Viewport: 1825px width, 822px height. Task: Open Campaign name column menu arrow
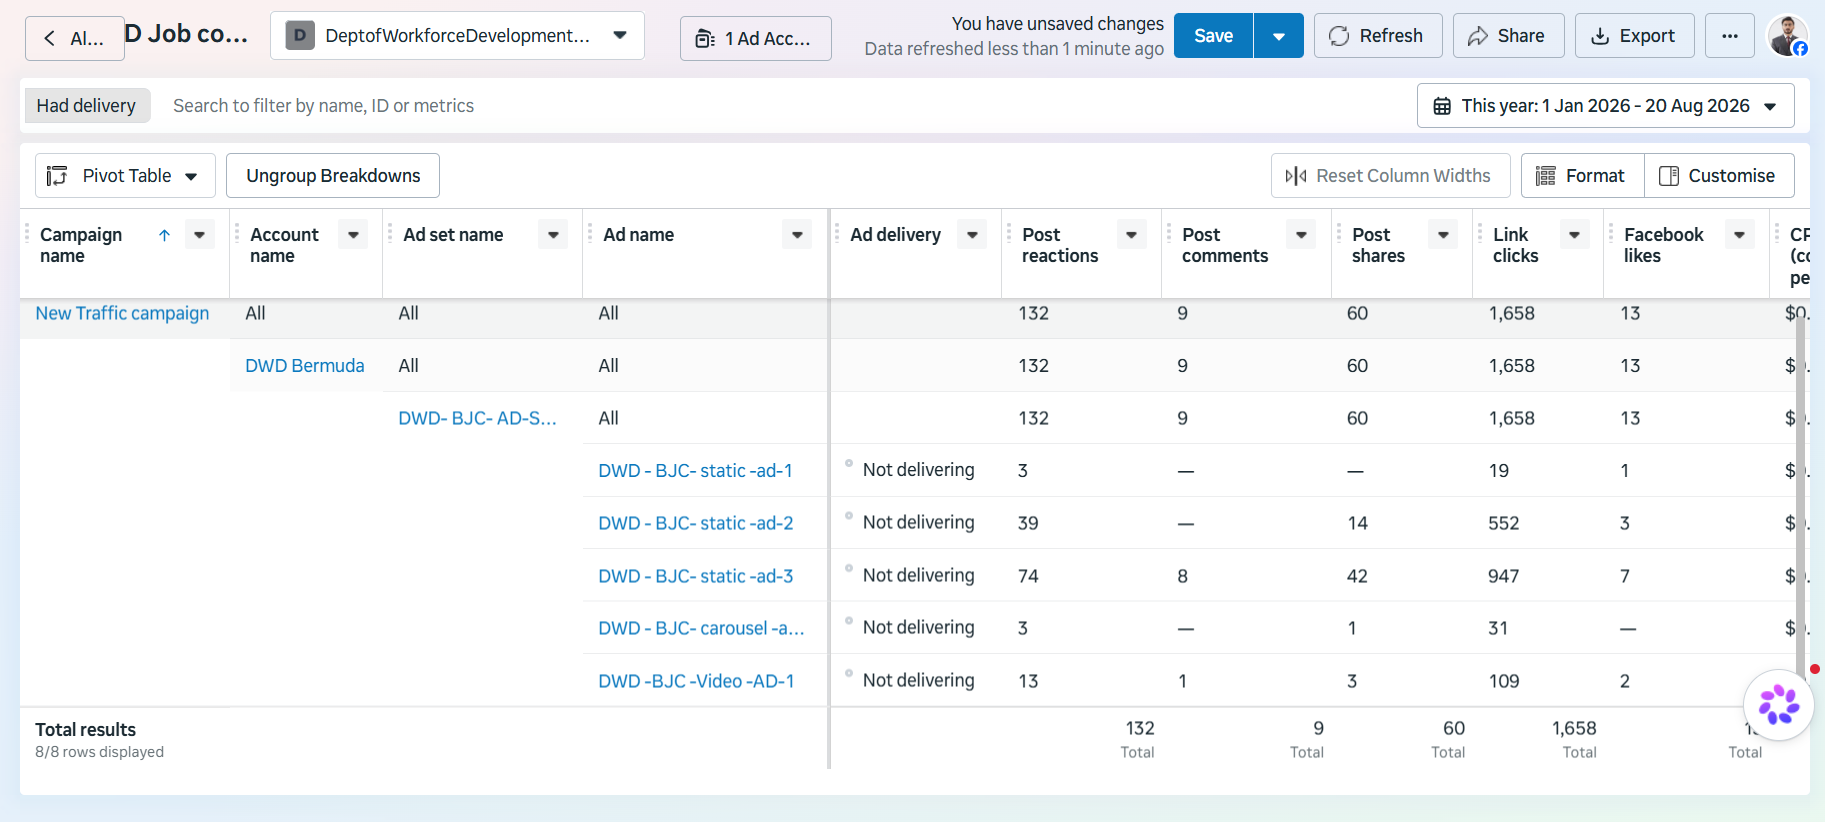click(x=200, y=235)
